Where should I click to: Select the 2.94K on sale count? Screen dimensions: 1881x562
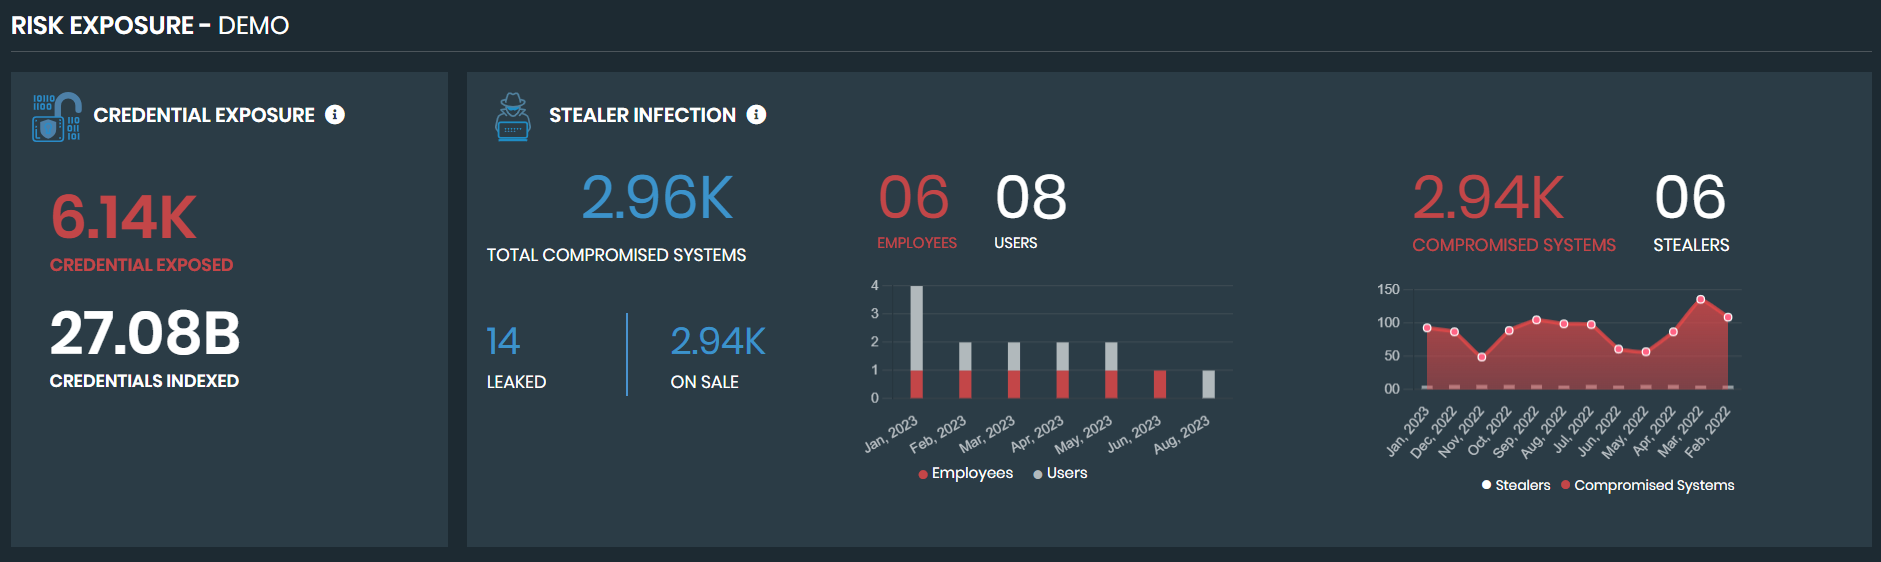click(x=718, y=341)
